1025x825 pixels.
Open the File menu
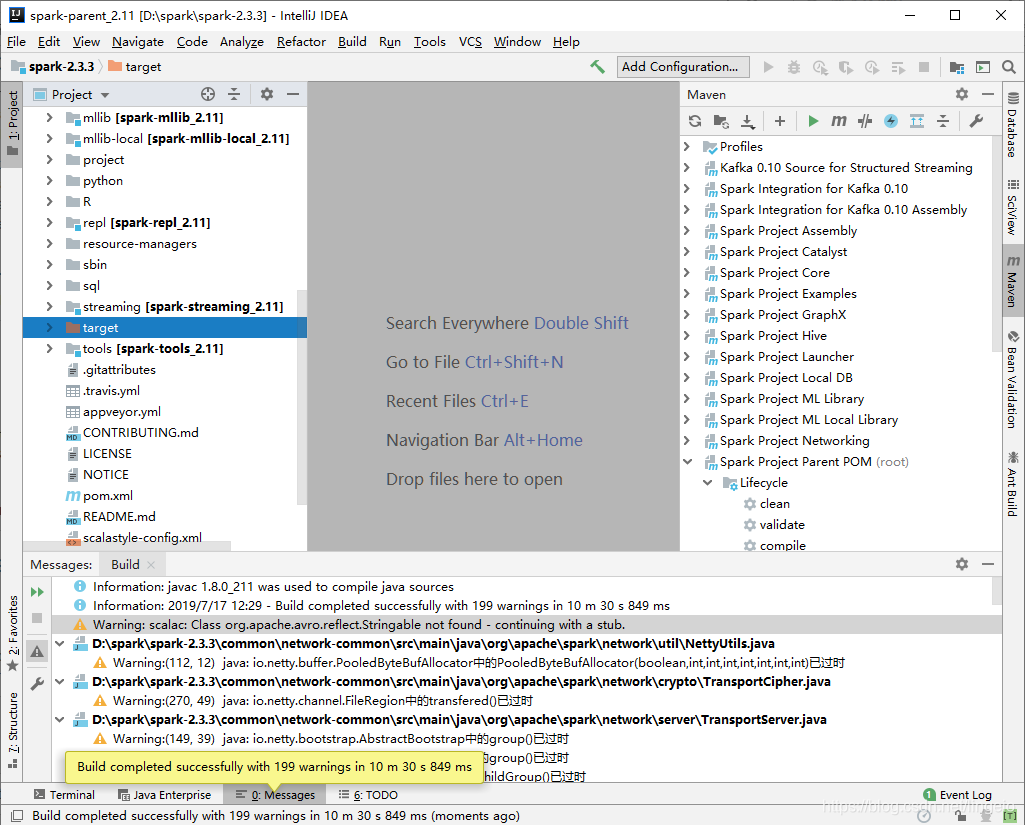click(x=16, y=42)
